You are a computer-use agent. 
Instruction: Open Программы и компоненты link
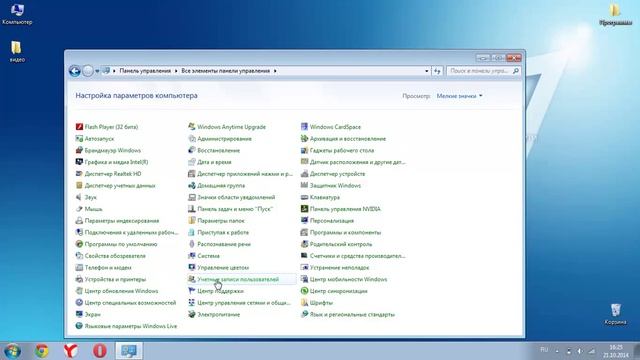[345, 233]
